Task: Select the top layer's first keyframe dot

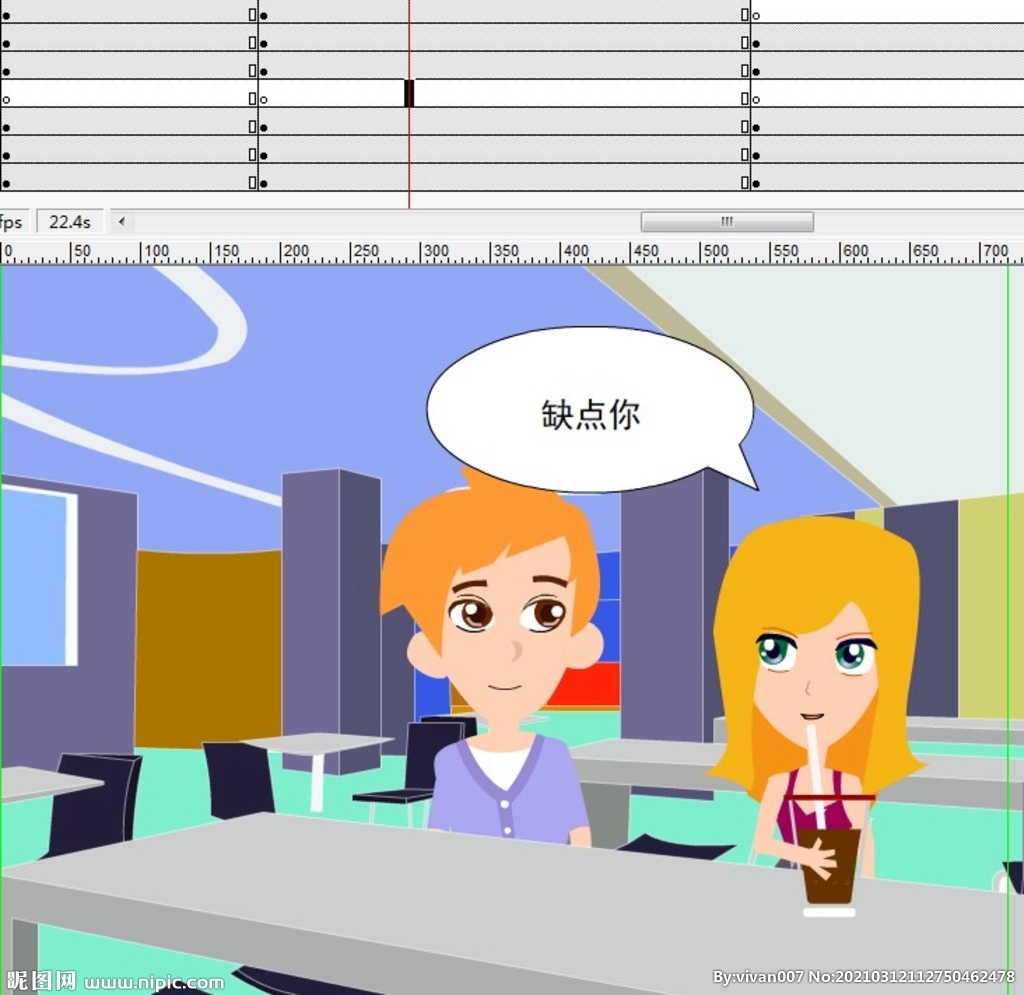Action: (x=7, y=16)
